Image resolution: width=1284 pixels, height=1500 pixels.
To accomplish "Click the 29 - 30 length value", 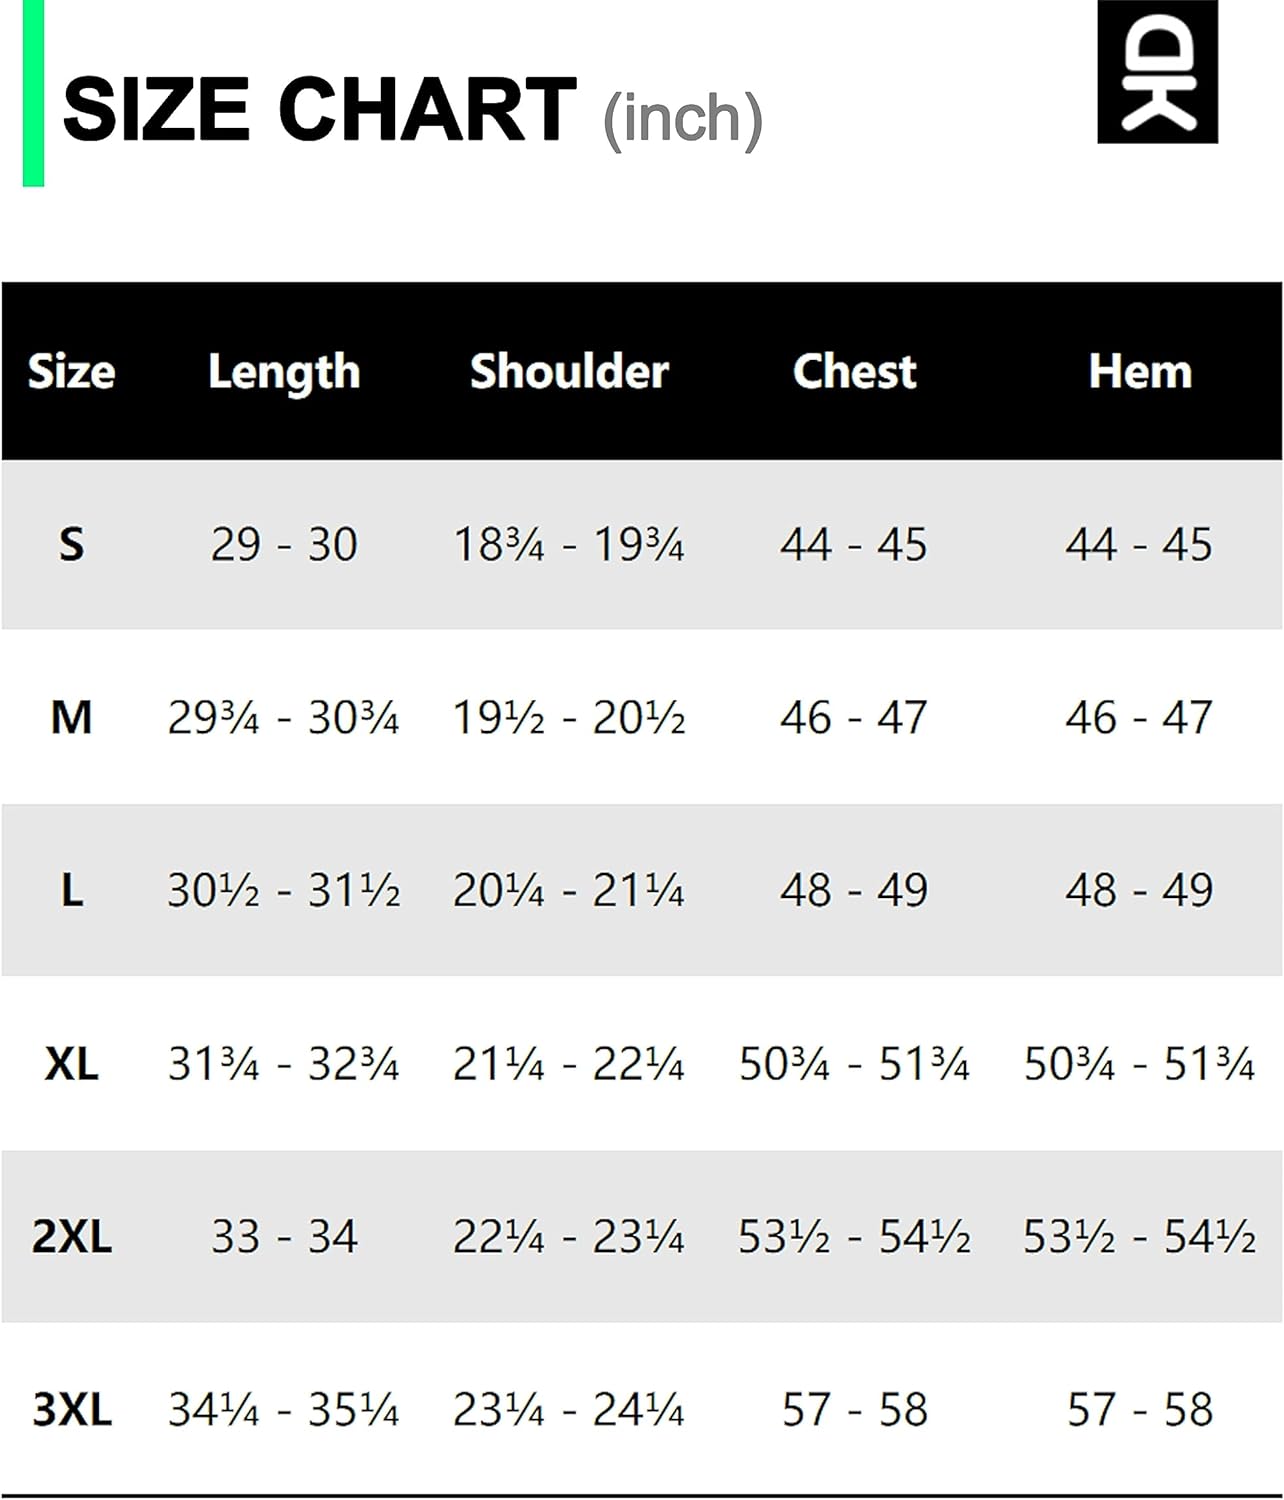I will click(x=284, y=545).
